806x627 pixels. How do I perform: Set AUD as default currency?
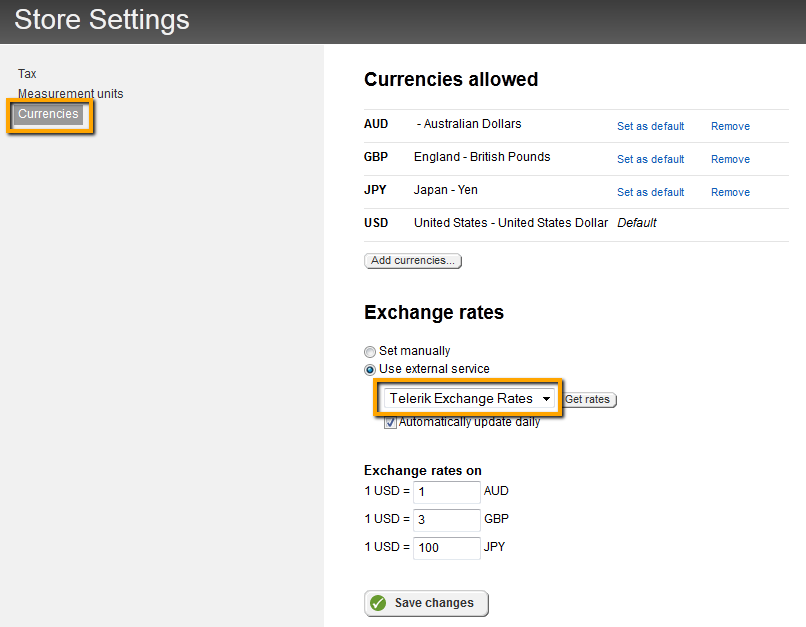tap(650, 126)
